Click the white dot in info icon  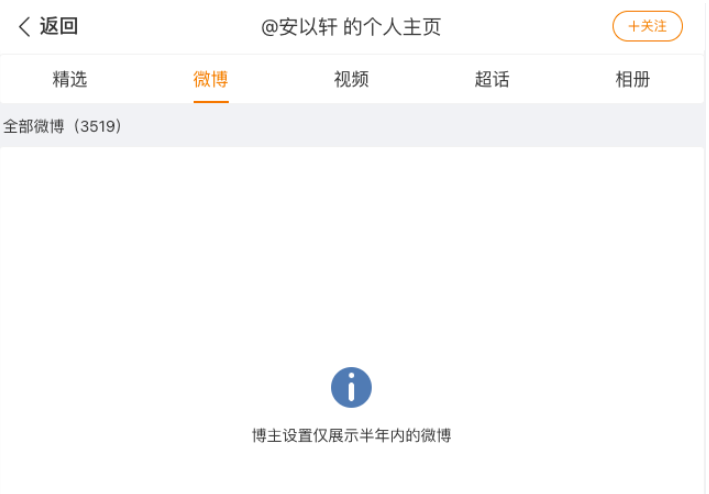(x=351, y=375)
